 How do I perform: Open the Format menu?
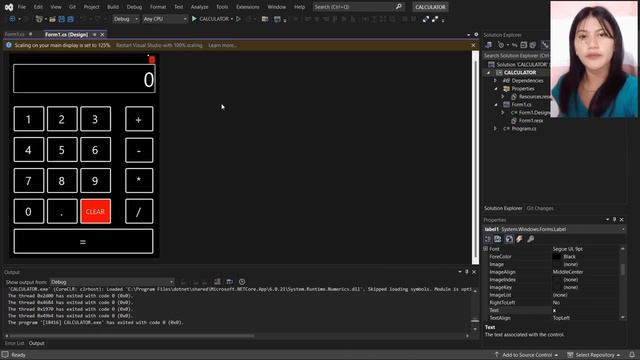point(158,7)
